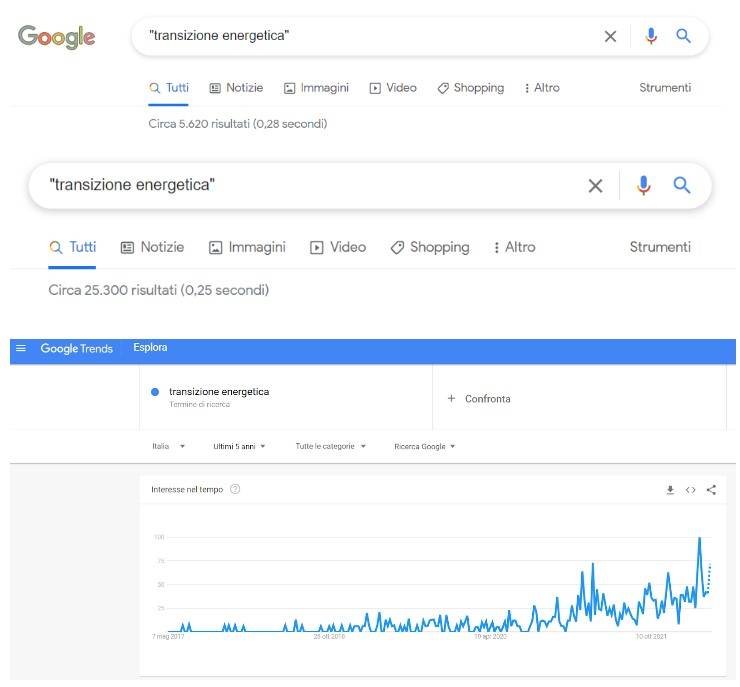The height and width of the screenshot is (687, 740).
Task: Click the search magnifier in second search bar
Action: click(x=681, y=185)
